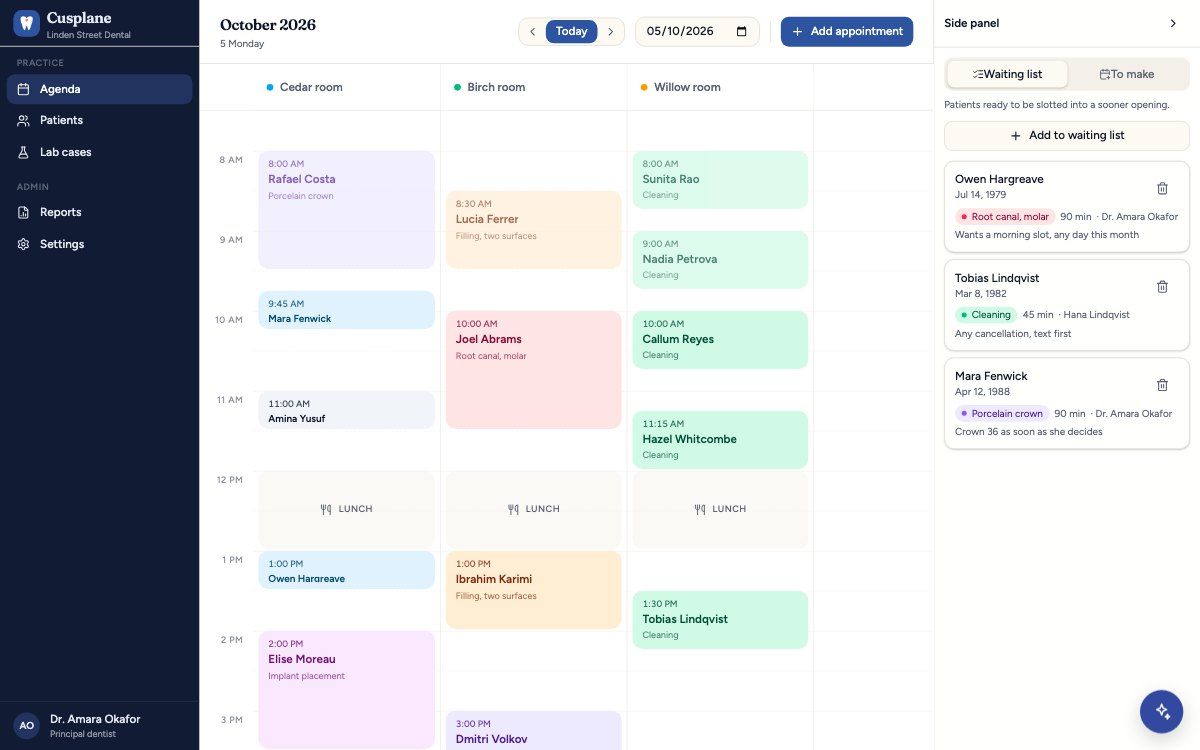Image resolution: width=1200 pixels, height=750 pixels.
Task: Open Tobias Lindqvist 1:30 PM appointment
Action: pos(720,620)
